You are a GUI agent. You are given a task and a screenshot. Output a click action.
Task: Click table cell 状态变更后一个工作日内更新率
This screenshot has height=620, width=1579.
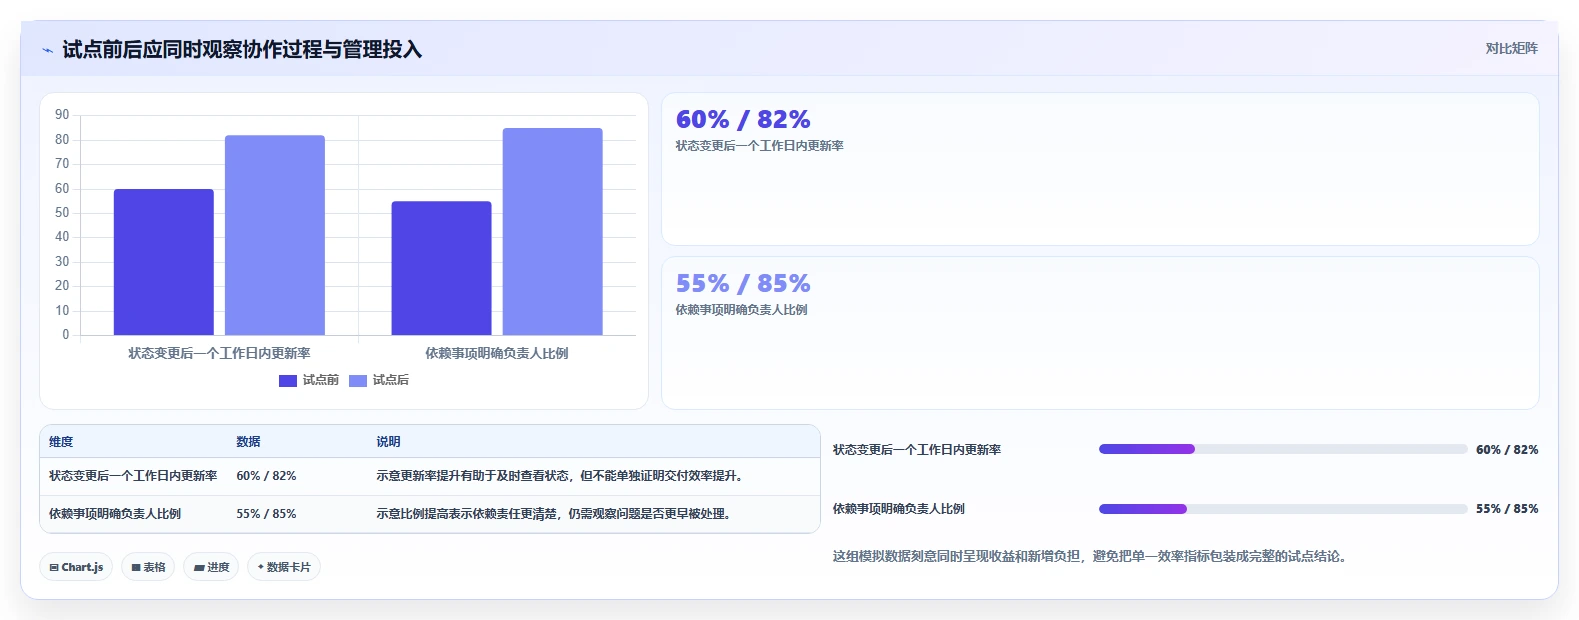point(133,476)
